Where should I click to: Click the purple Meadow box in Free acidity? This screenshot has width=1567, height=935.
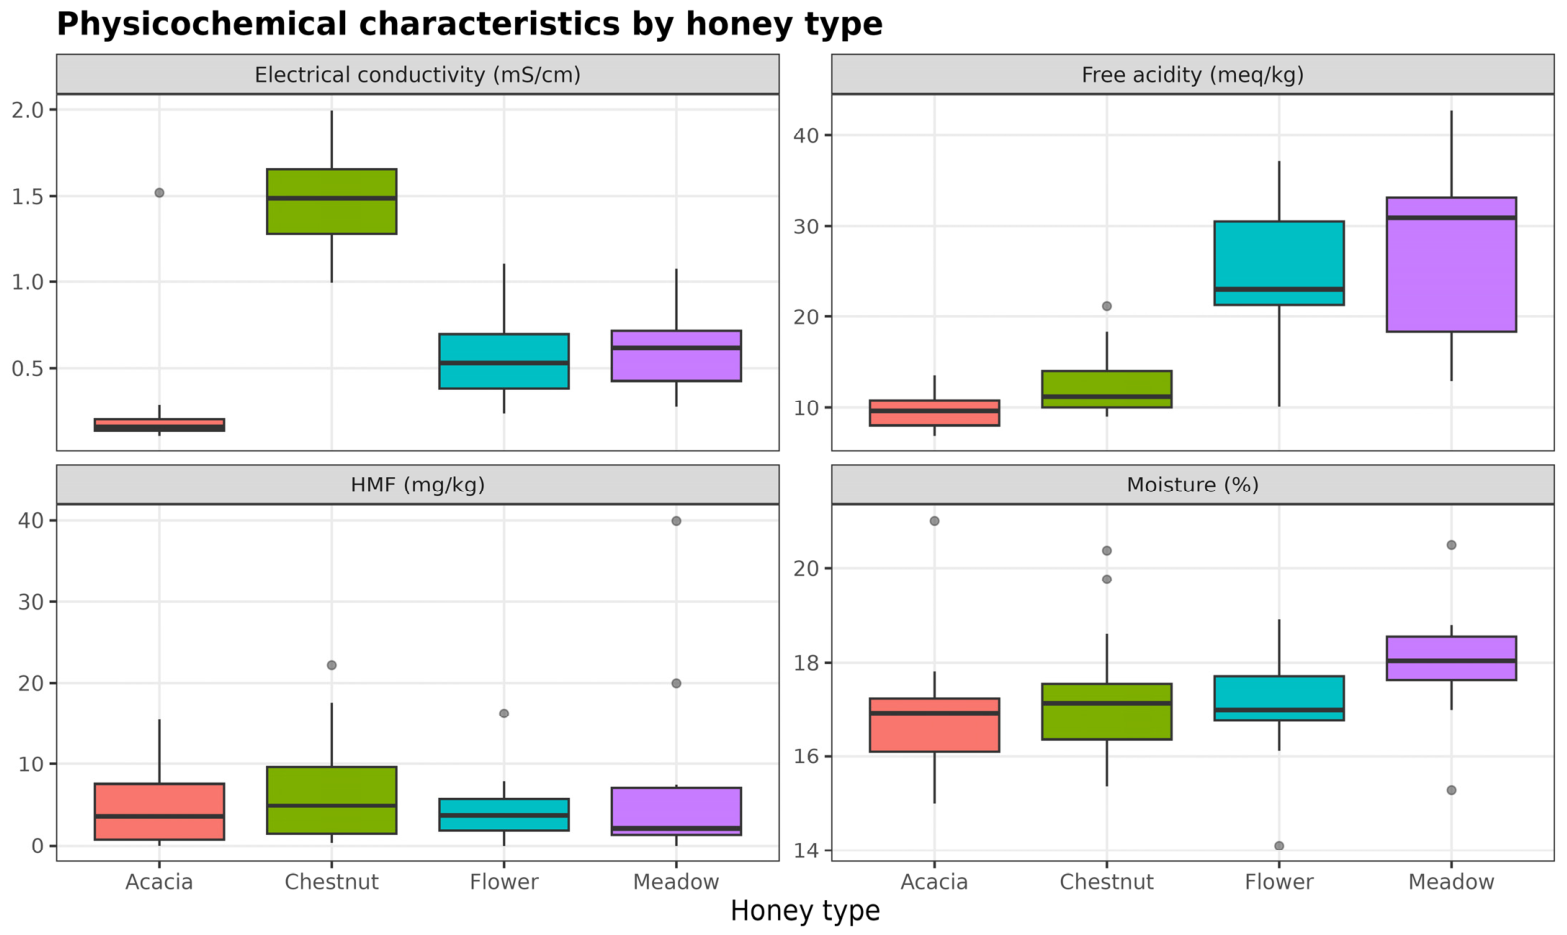point(1451,264)
